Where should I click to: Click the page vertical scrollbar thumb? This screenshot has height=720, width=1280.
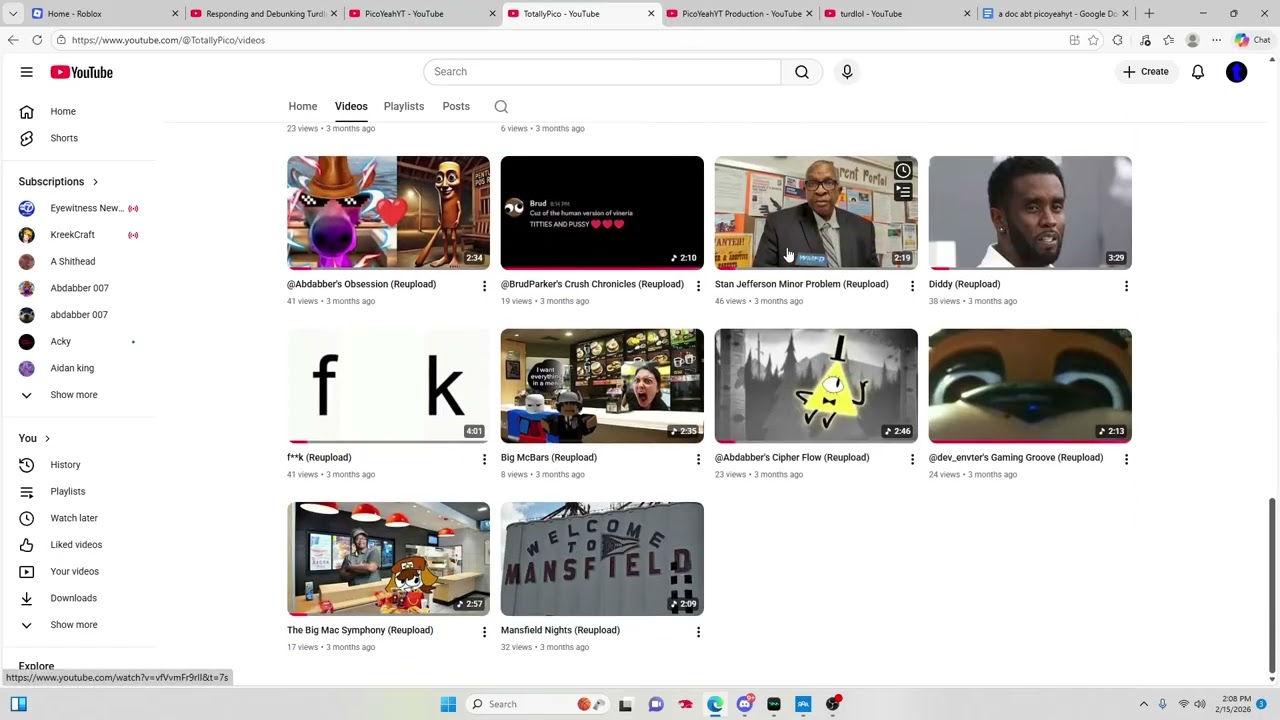pyautogui.click(x=1272, y=586)
